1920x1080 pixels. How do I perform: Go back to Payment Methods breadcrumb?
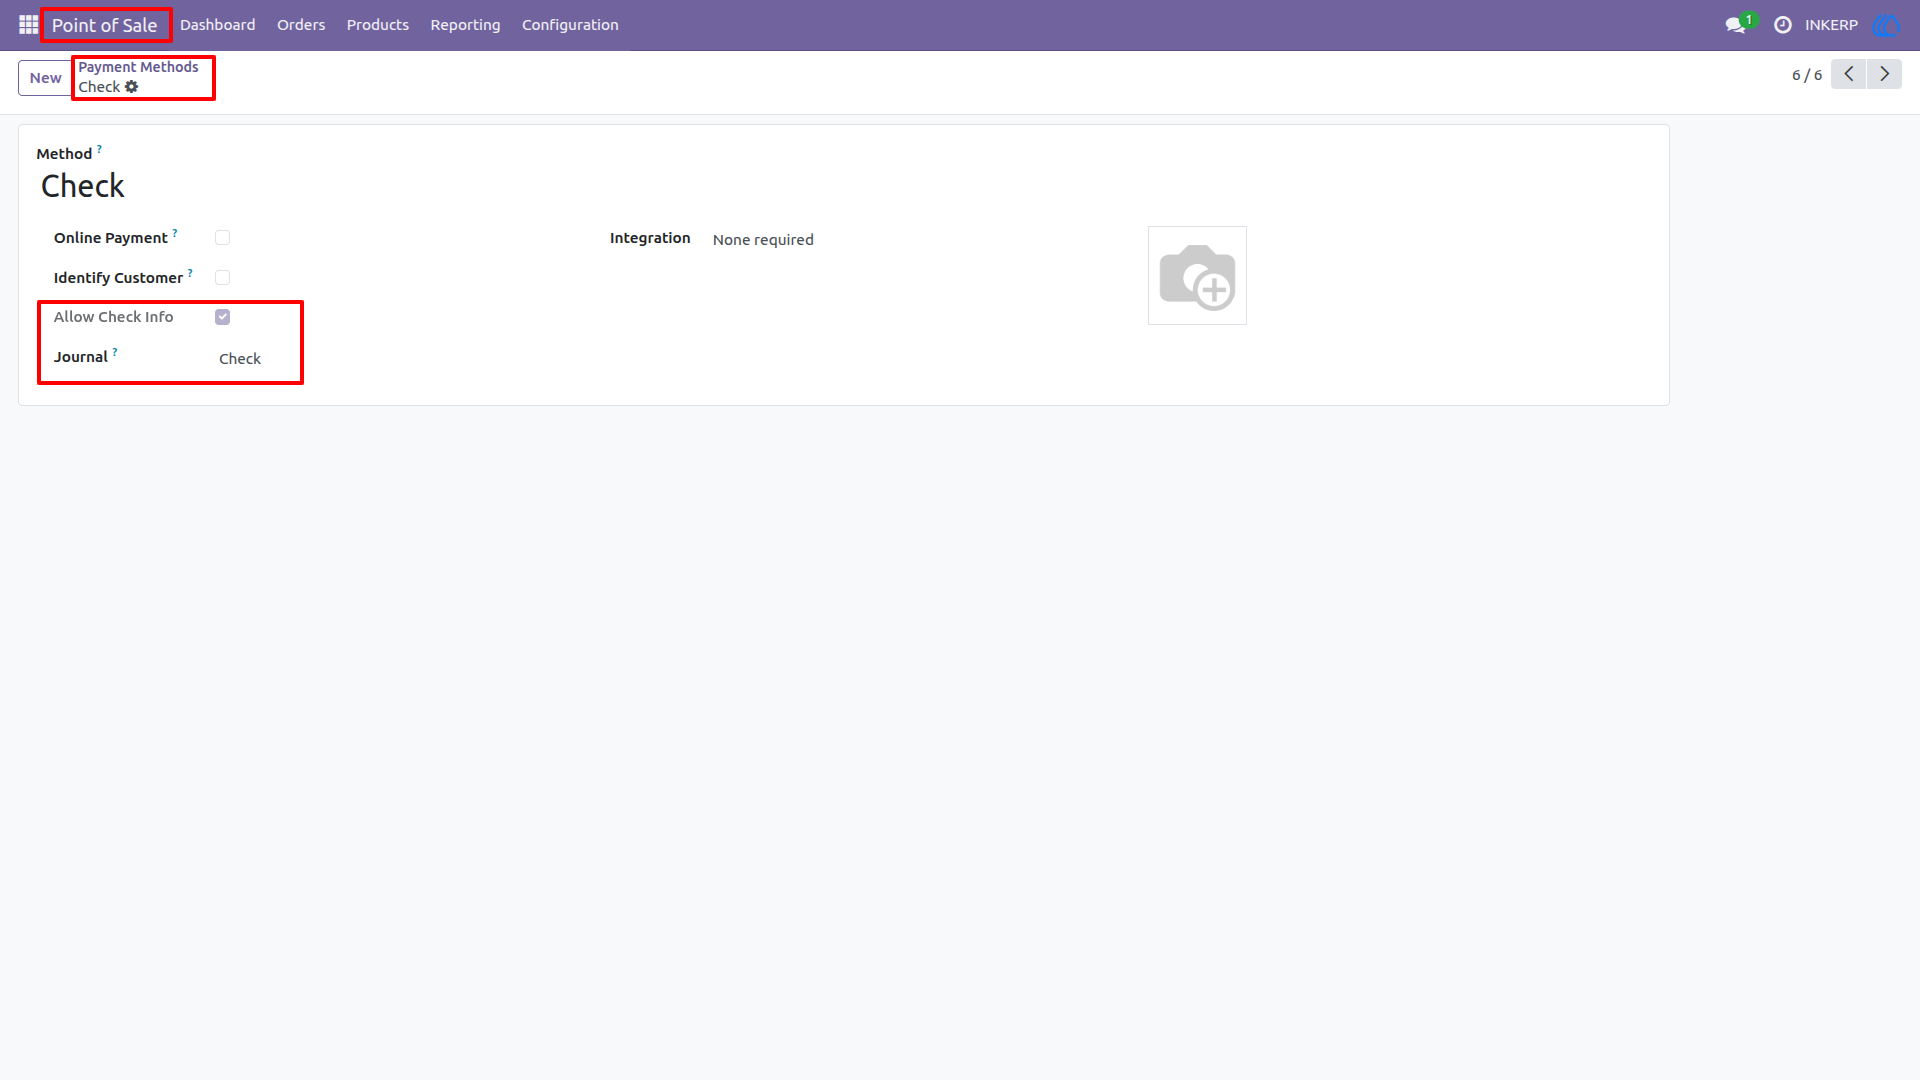click(138, 67)
